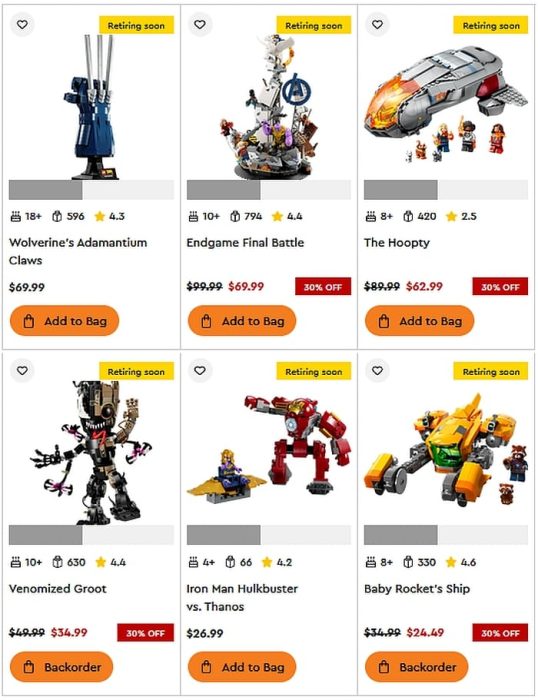Click image carousel bar under Iron Man Hulkbuster

[x=269, y=535]
